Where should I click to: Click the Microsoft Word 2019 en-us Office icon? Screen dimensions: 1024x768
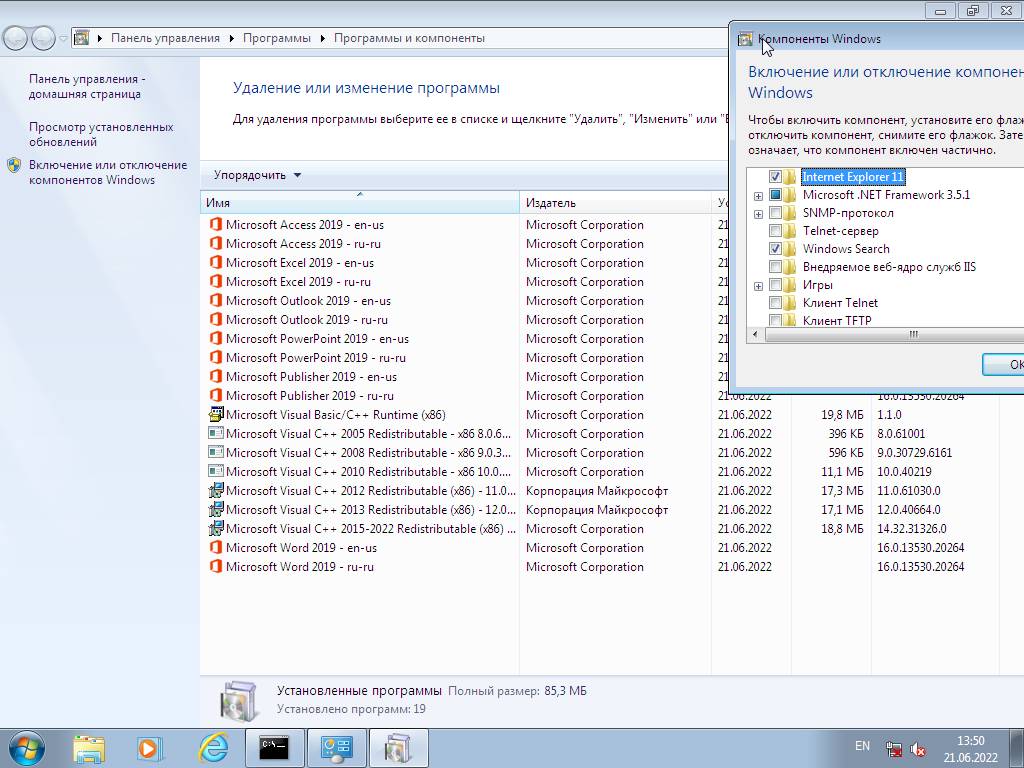coord(216,547)
